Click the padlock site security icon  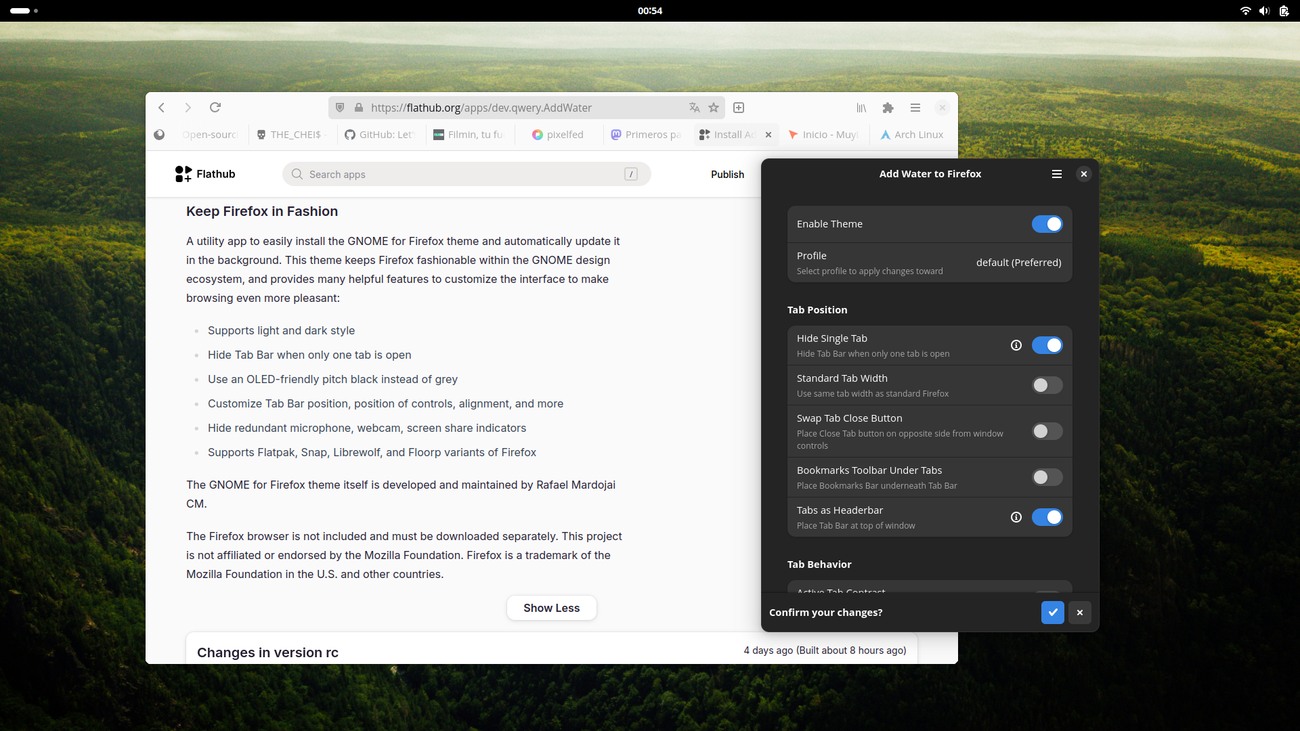point(359,108)
